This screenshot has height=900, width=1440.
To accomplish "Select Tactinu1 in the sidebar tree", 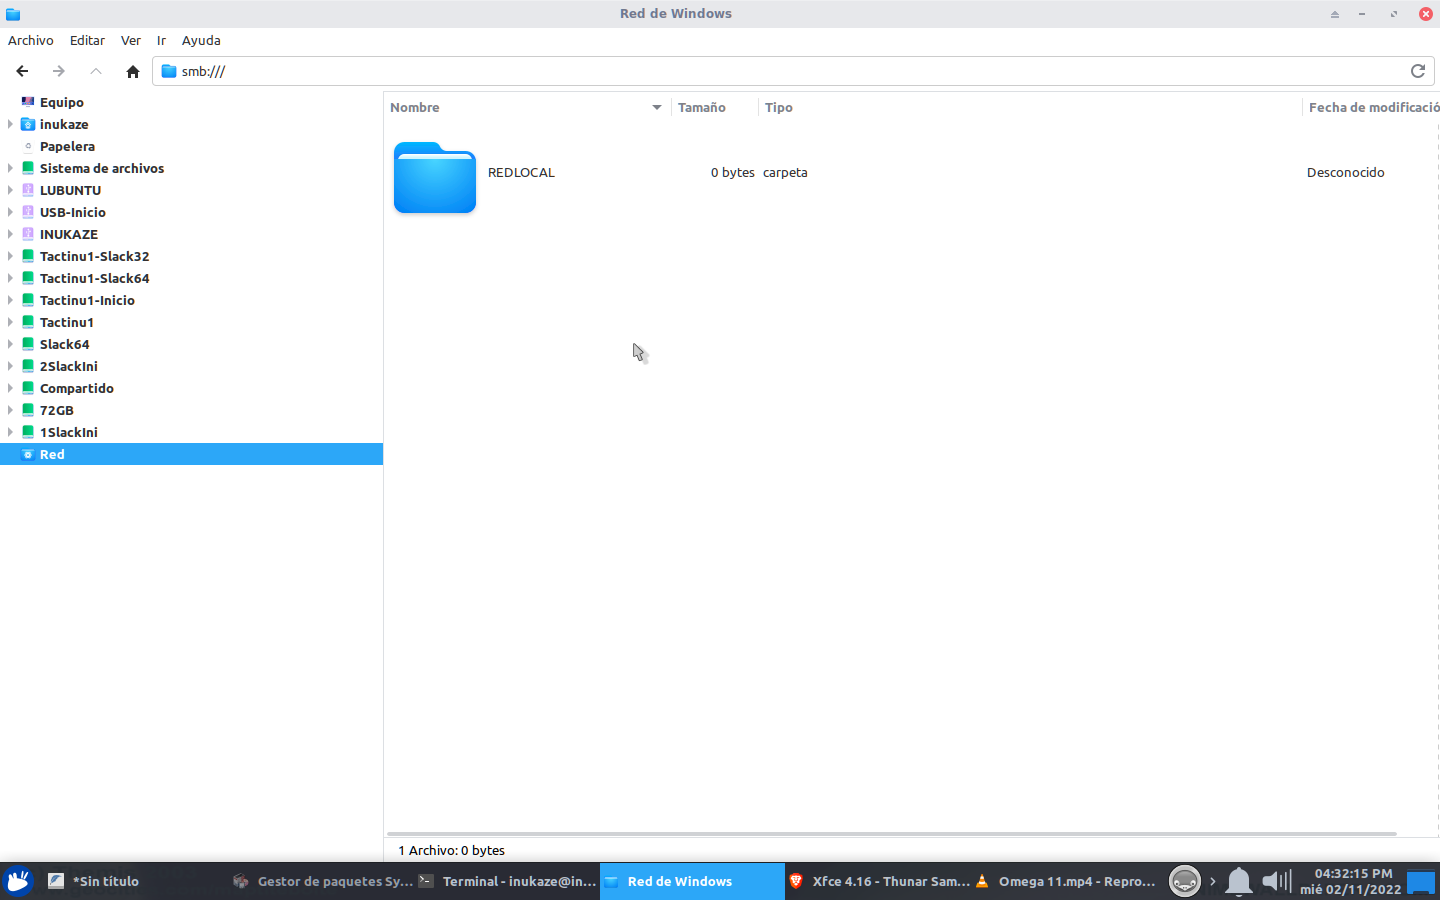I will pyautogui.click(x=67, y=322).
